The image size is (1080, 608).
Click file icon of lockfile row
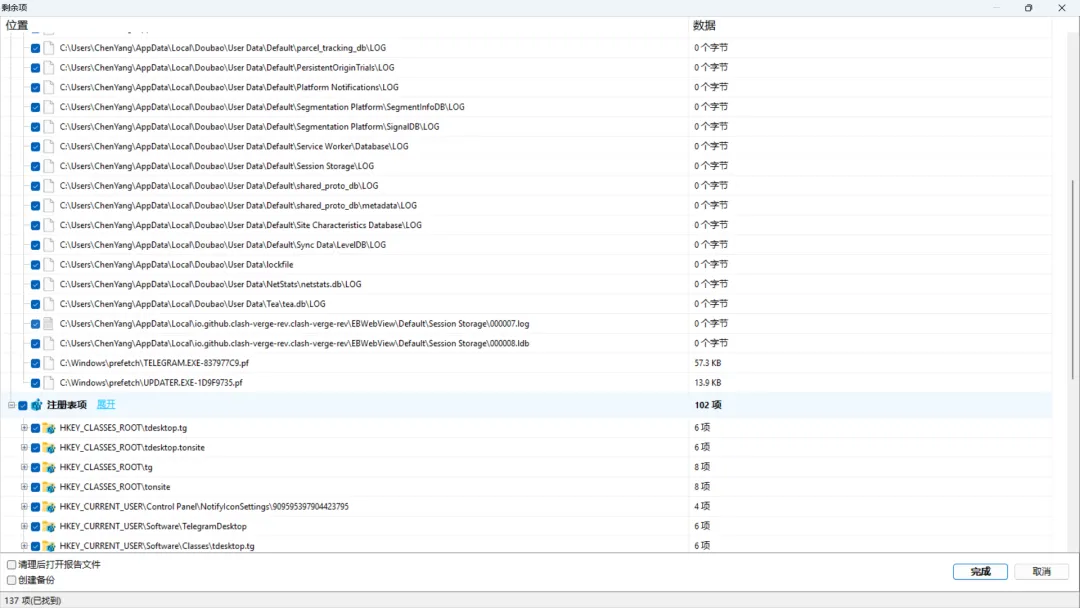click(49, 264)
